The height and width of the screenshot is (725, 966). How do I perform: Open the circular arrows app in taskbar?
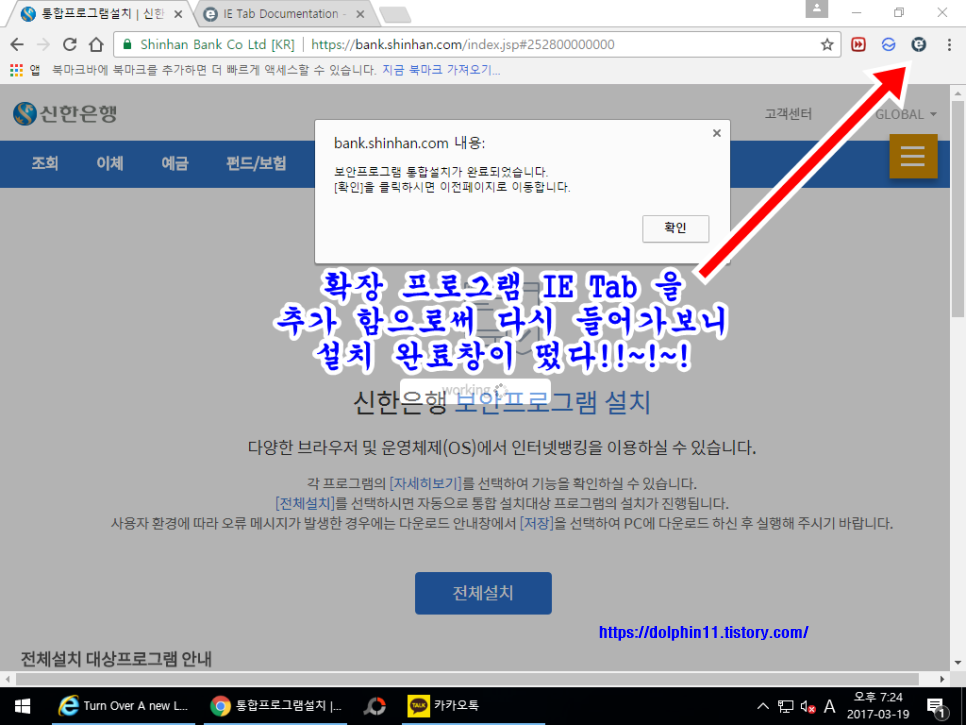coord(375,706)
